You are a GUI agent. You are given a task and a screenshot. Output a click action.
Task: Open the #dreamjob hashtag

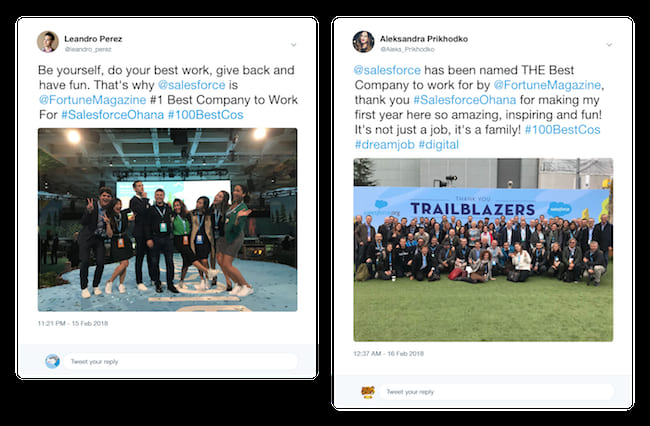[x=385, y=145]
